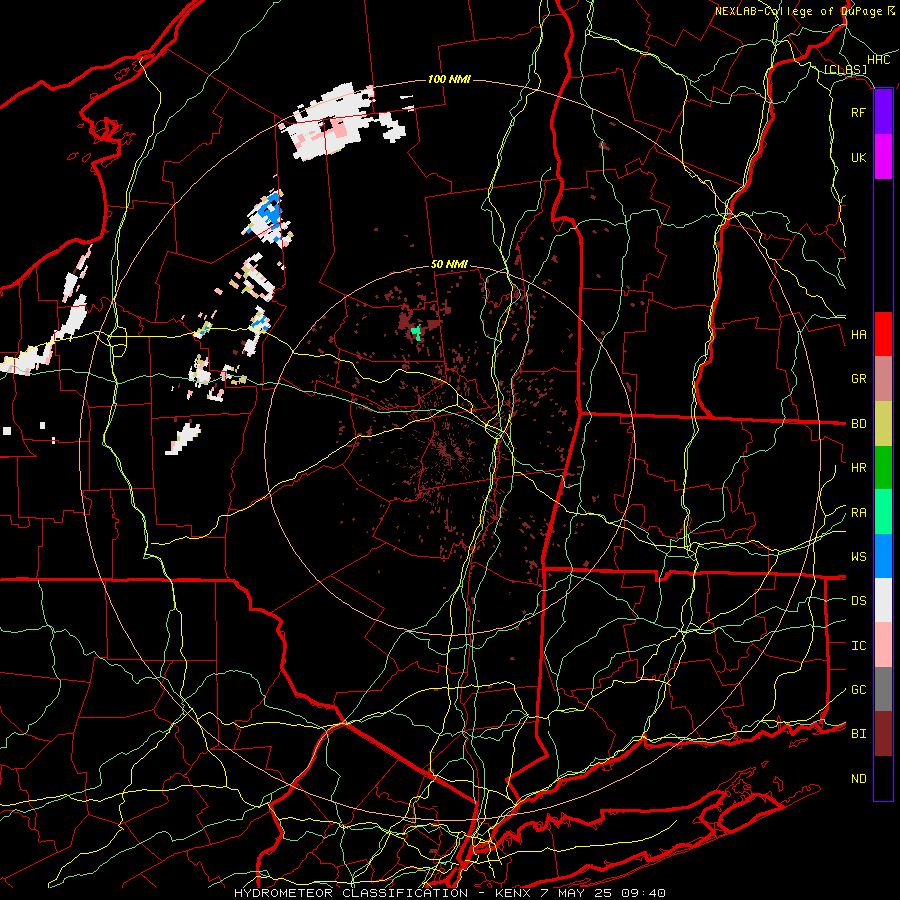This screenshot has height=900, width=900.
Task: Click the HR green legend swatch
Action: click(x=883, y=468)
